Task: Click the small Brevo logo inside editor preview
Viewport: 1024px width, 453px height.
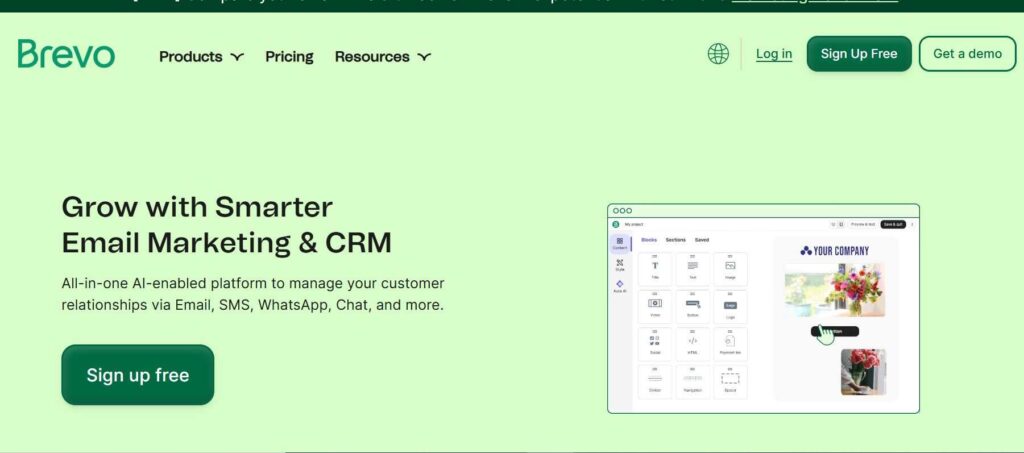Action: pos(615,224)
